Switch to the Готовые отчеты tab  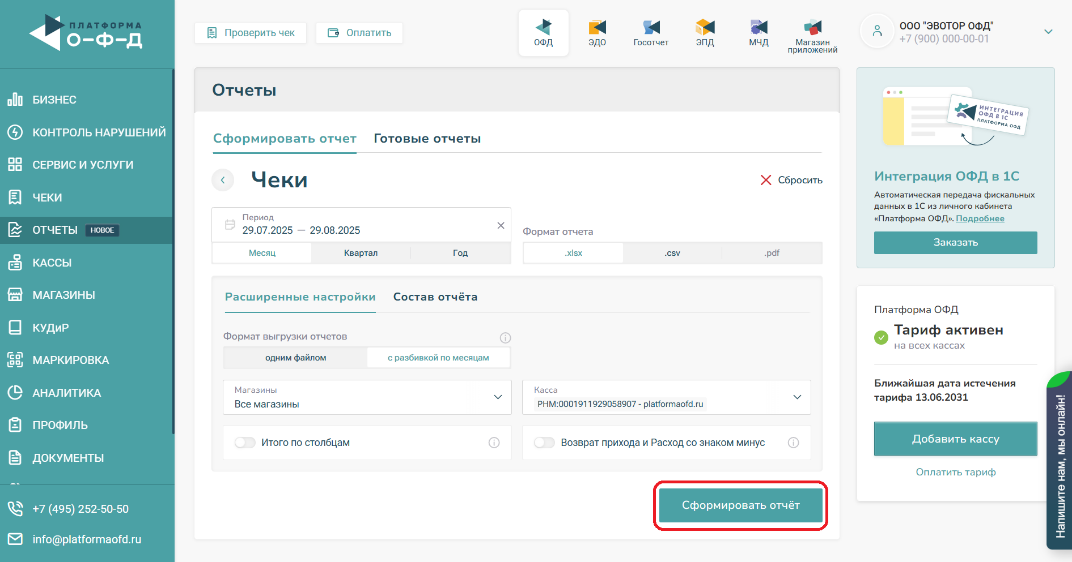click(x=427, y=138)
